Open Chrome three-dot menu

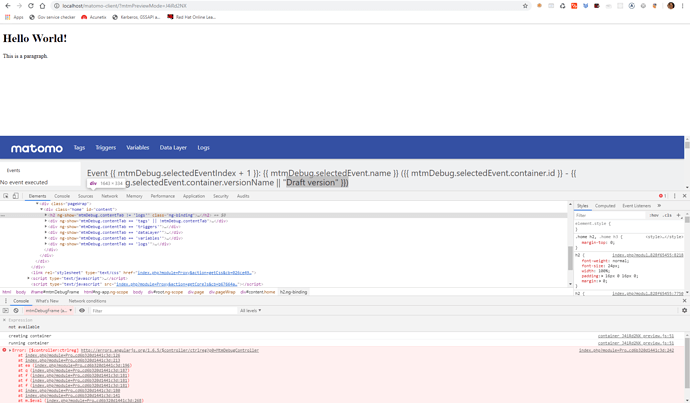pos(683,6)
